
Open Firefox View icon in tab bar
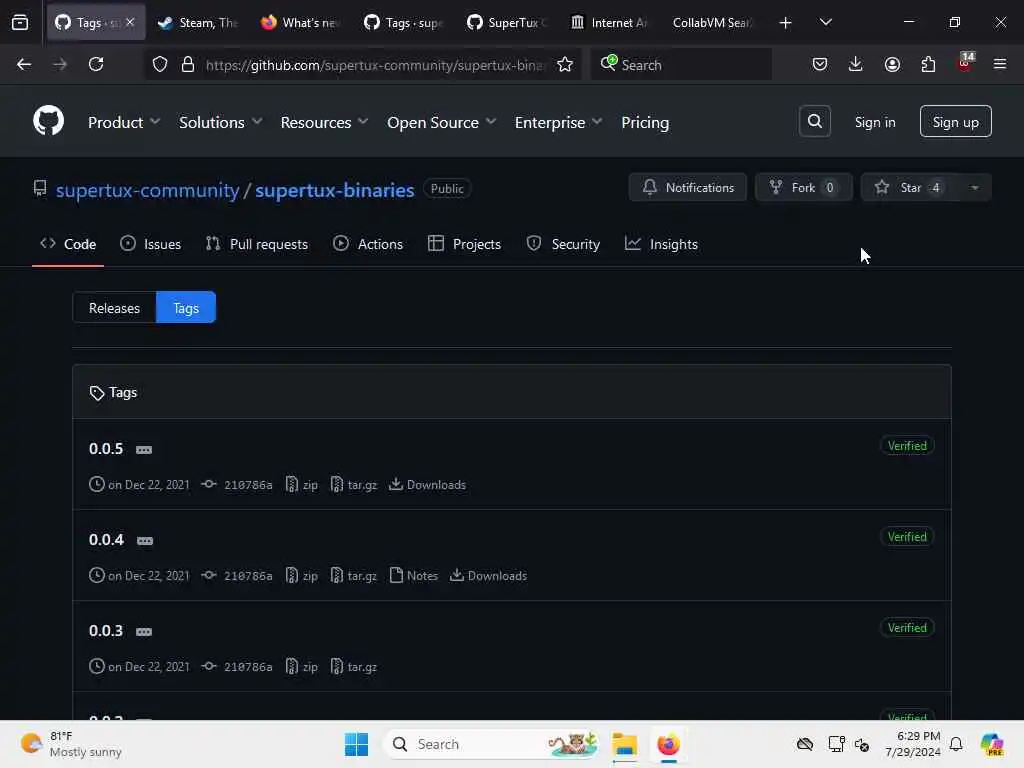click(x=20, y=23)
